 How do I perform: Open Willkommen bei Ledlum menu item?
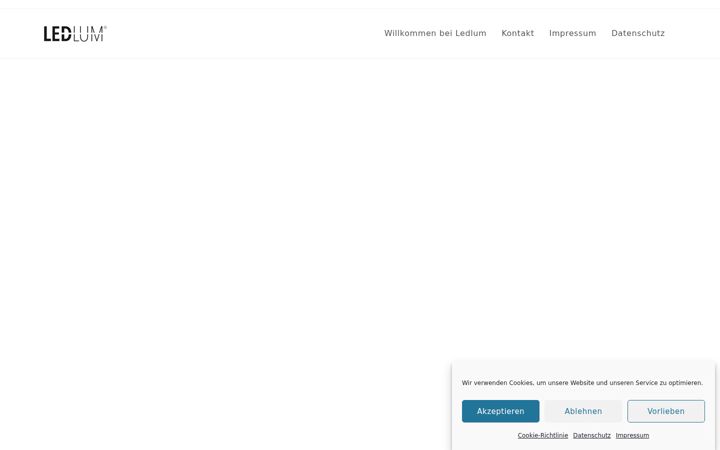pos(435,33)
